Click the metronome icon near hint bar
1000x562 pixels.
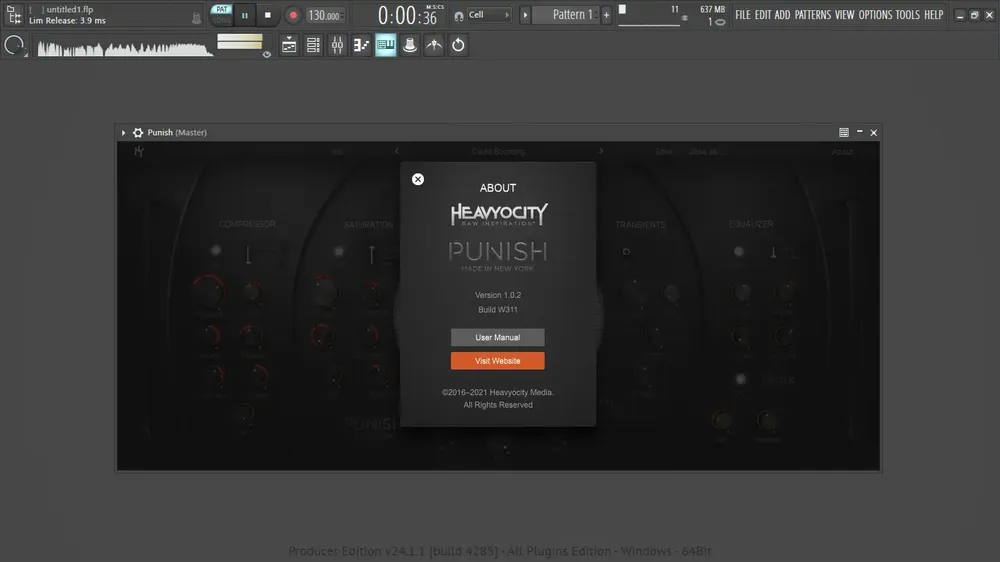(x=196, y=19)
